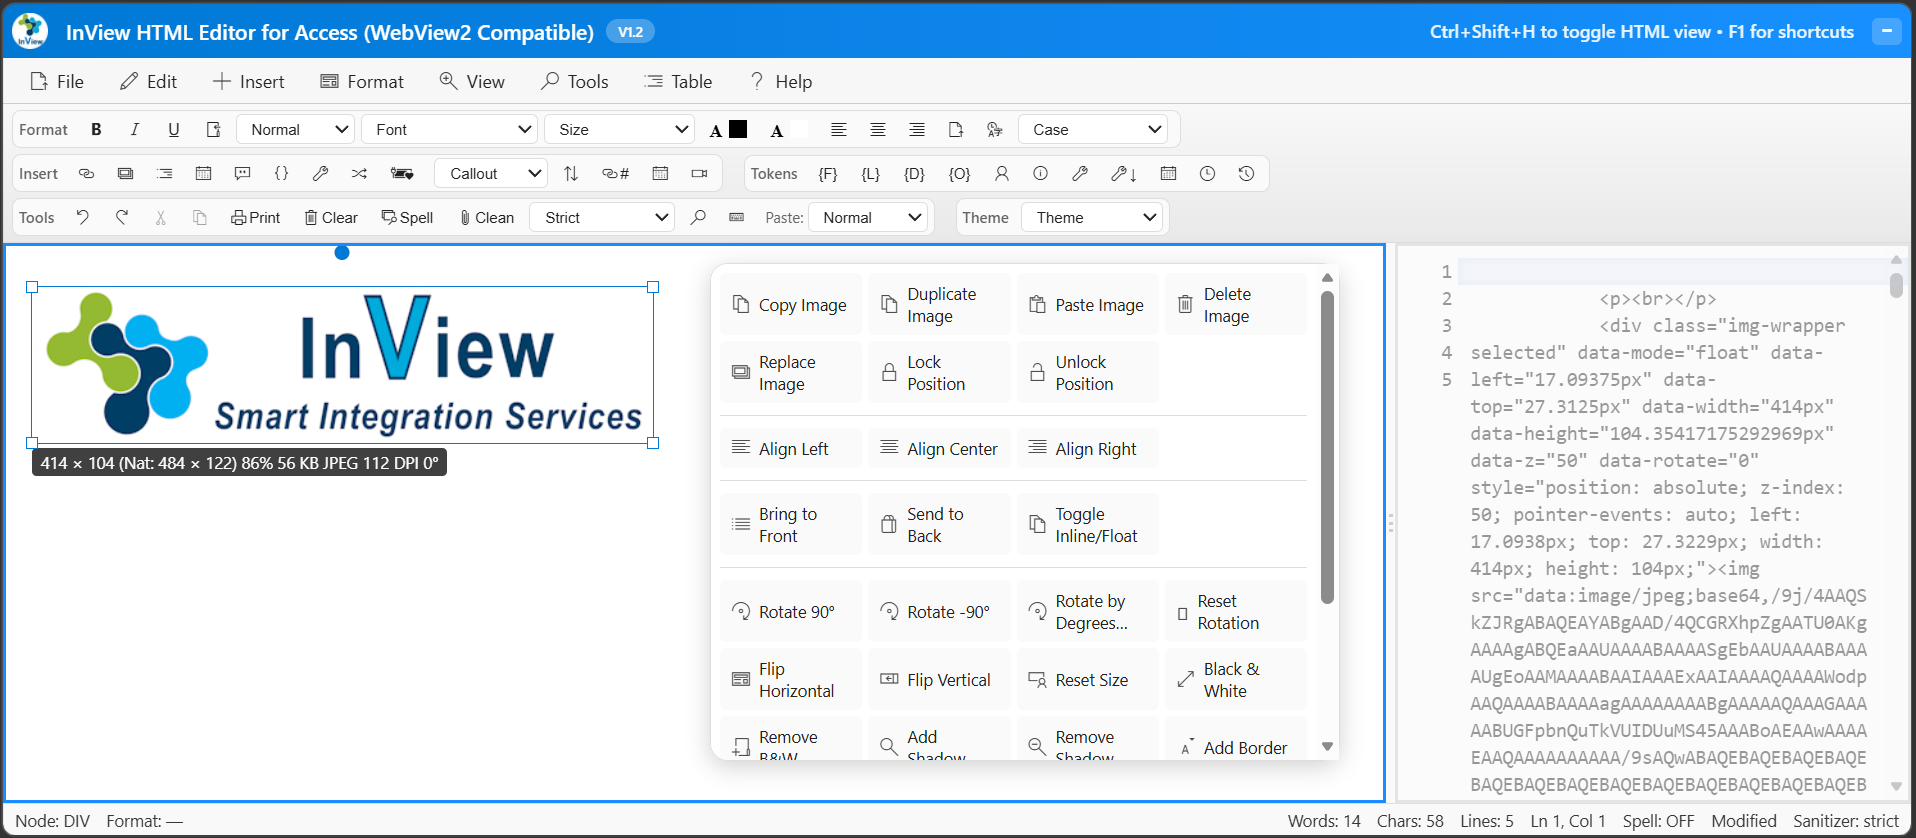Image resolution: width=1916 pixels, height=838 pixels.
Task: Click the user person token icon
Action: click(1001, 173)
